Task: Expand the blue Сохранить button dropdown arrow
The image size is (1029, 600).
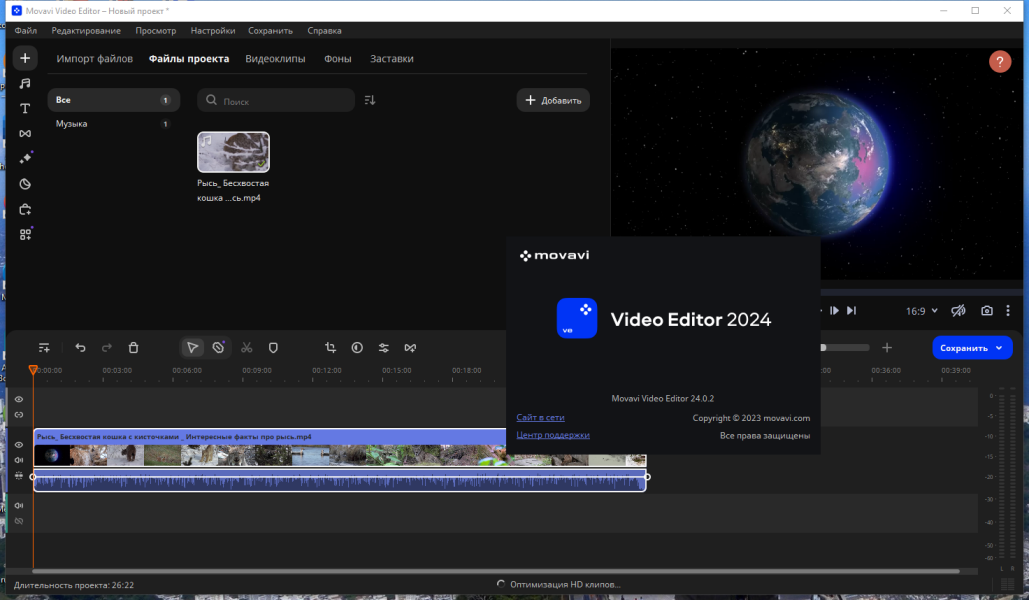Action: click(x=999, y=348)
